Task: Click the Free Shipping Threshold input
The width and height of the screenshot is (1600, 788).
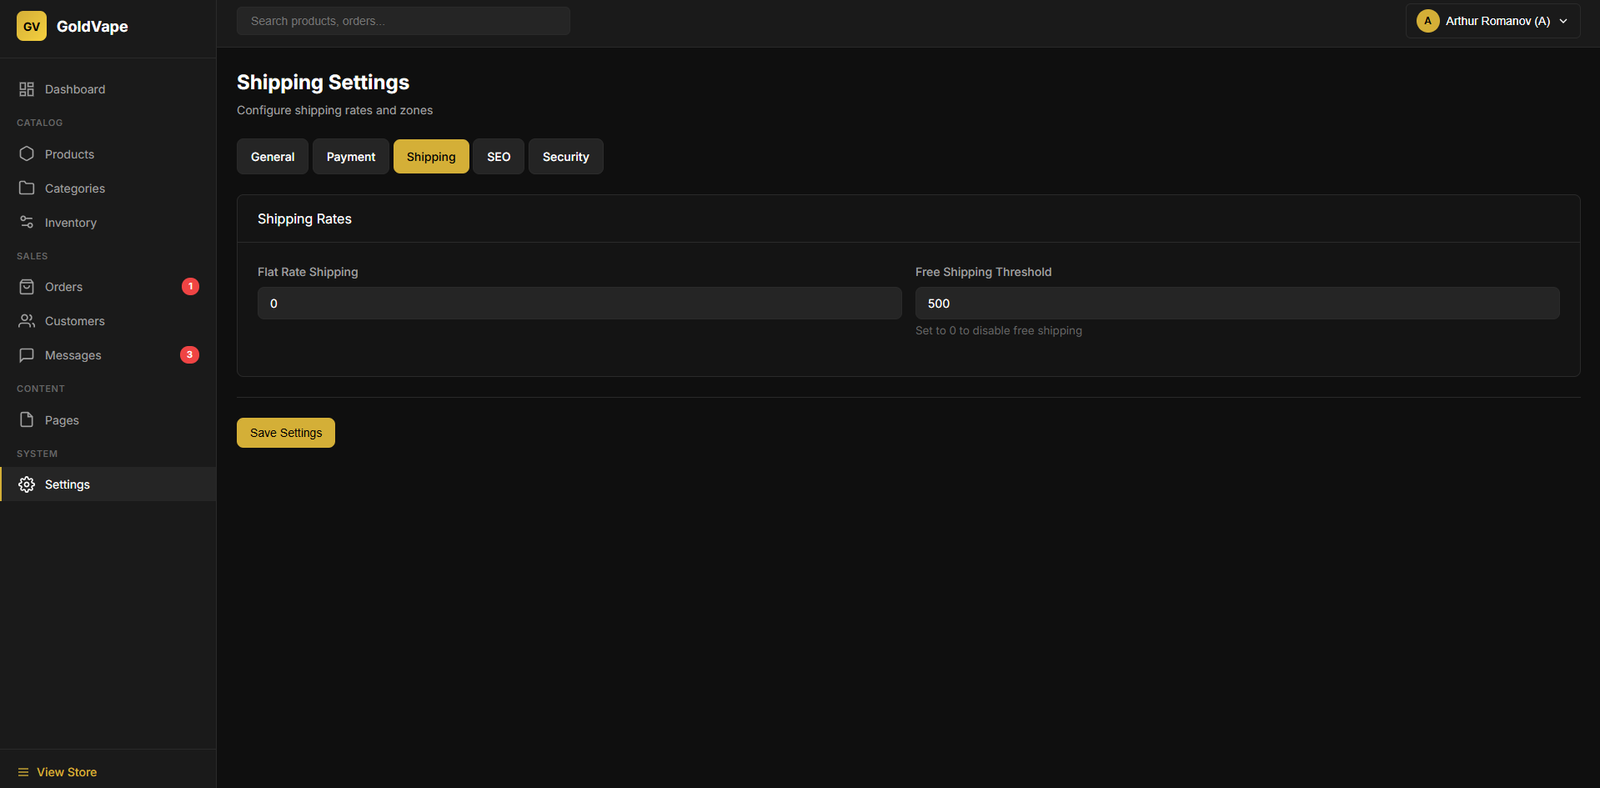Action: click(x=1237, y=303)
